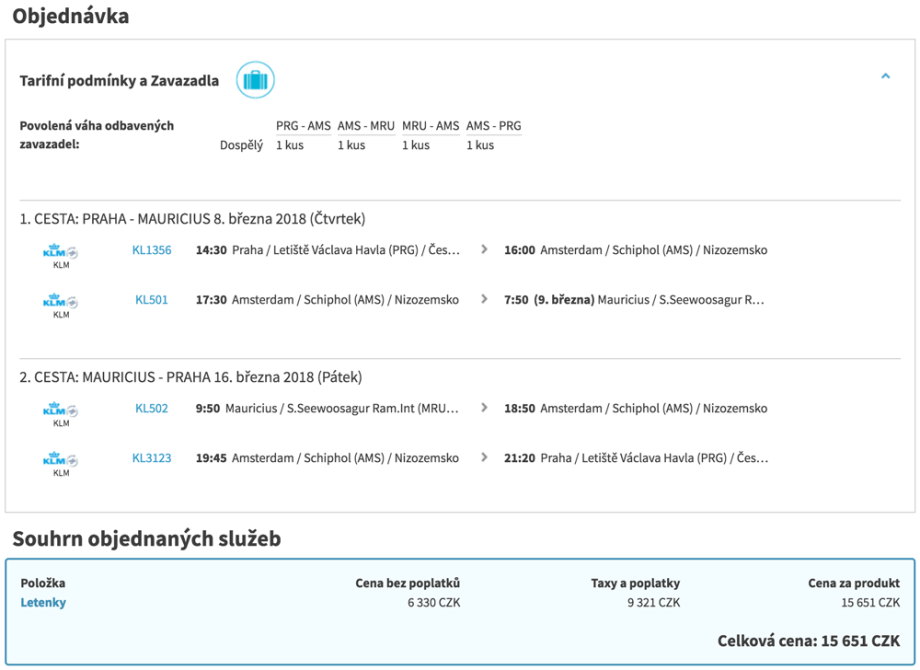Select the AMS - MRU baggage column header
Image resolution: width=920 pixels, height=670 pixels.
[x=366, y=126]
